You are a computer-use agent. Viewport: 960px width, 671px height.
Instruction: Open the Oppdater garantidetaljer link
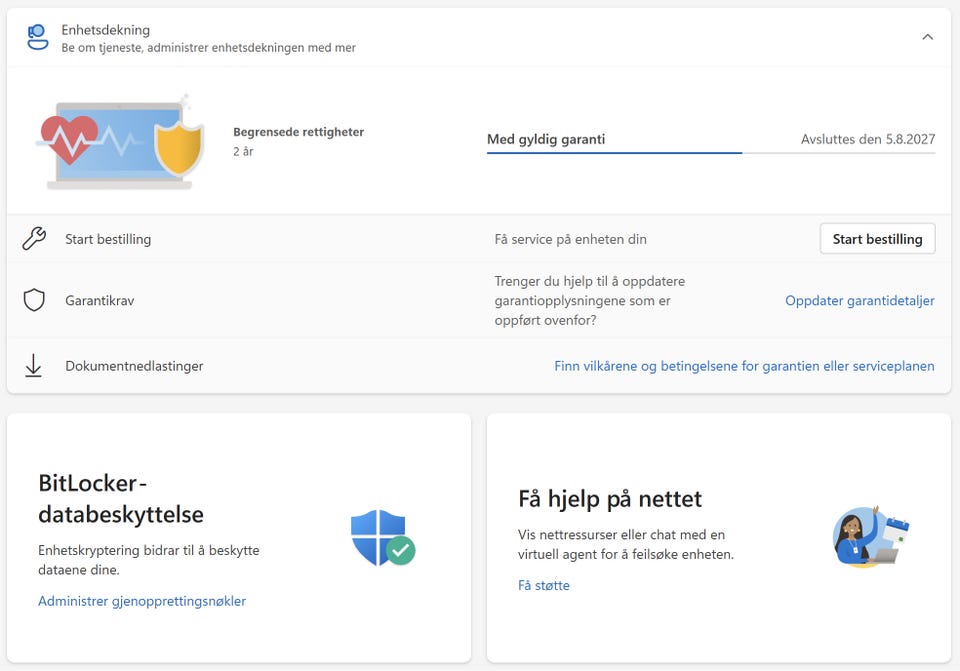pyautogui.click(x=860, y=301)
